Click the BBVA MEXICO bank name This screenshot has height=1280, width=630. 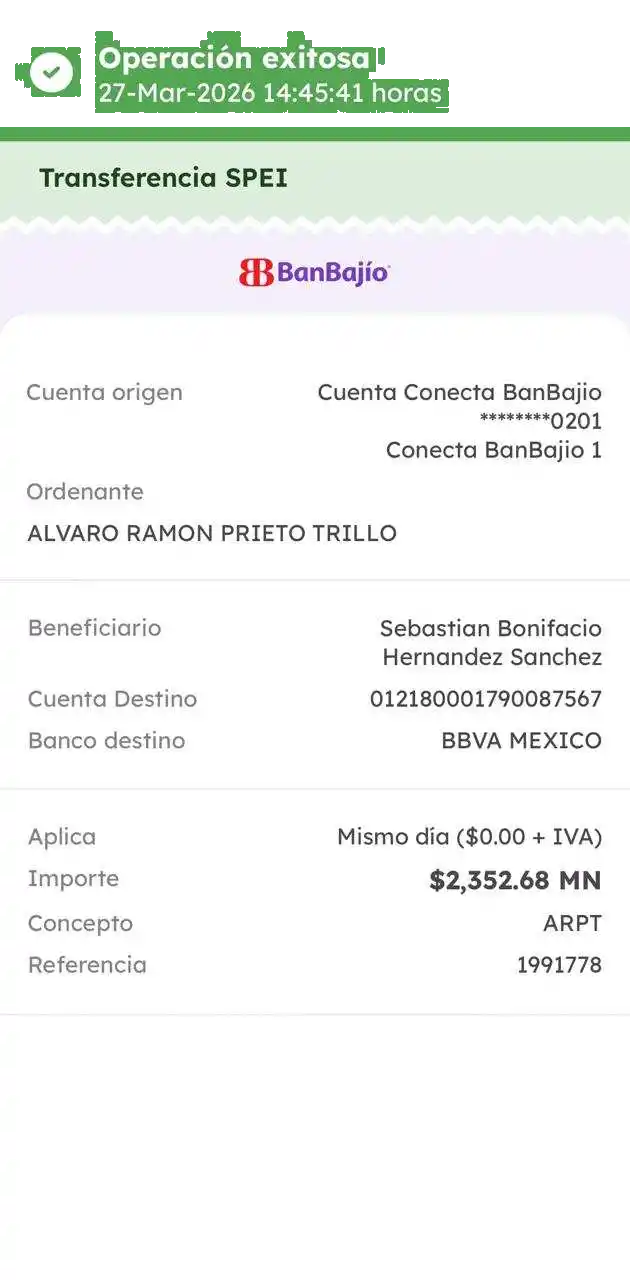521,741
